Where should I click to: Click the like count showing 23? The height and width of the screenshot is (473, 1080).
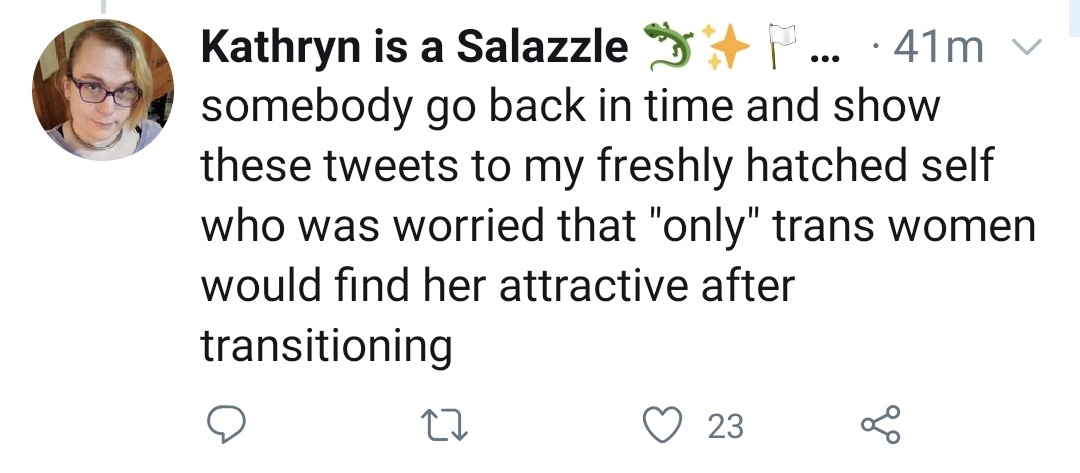click(x=726, y=426)
